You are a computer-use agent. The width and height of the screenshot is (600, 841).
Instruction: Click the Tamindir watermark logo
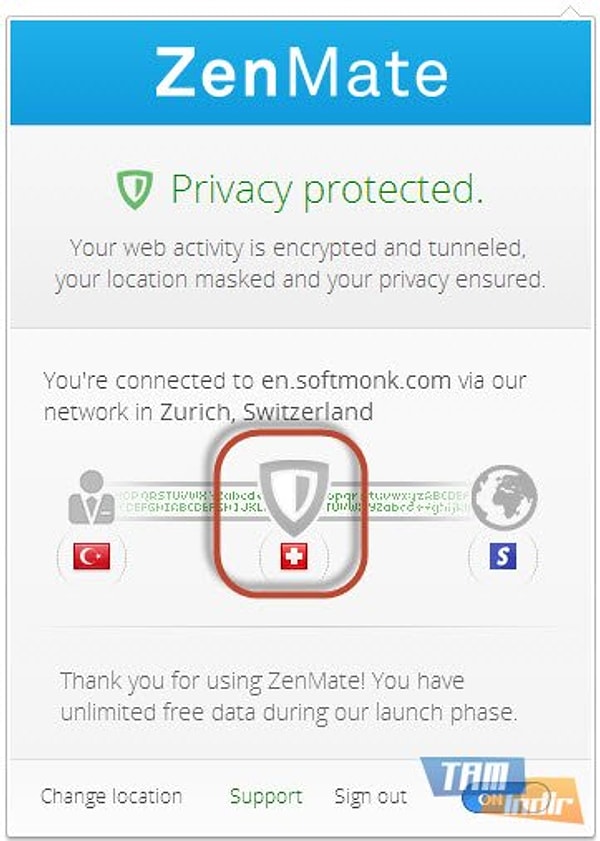[501, 789]
